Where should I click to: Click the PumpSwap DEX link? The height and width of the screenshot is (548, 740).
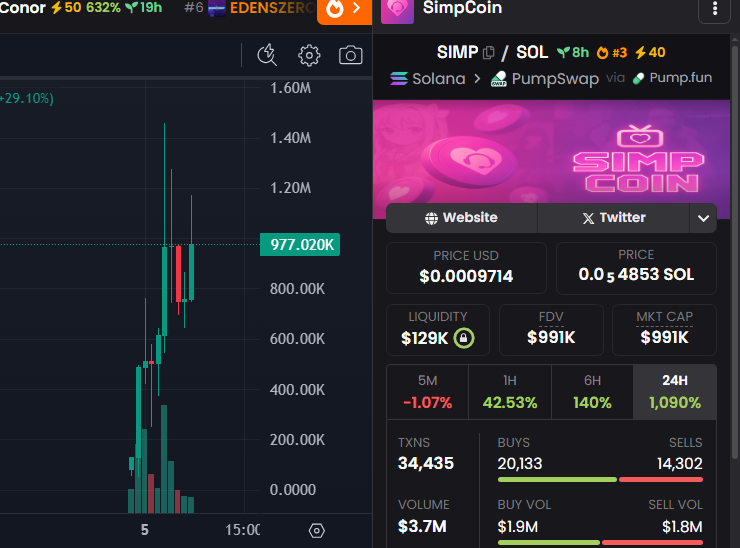click(545, 78)
